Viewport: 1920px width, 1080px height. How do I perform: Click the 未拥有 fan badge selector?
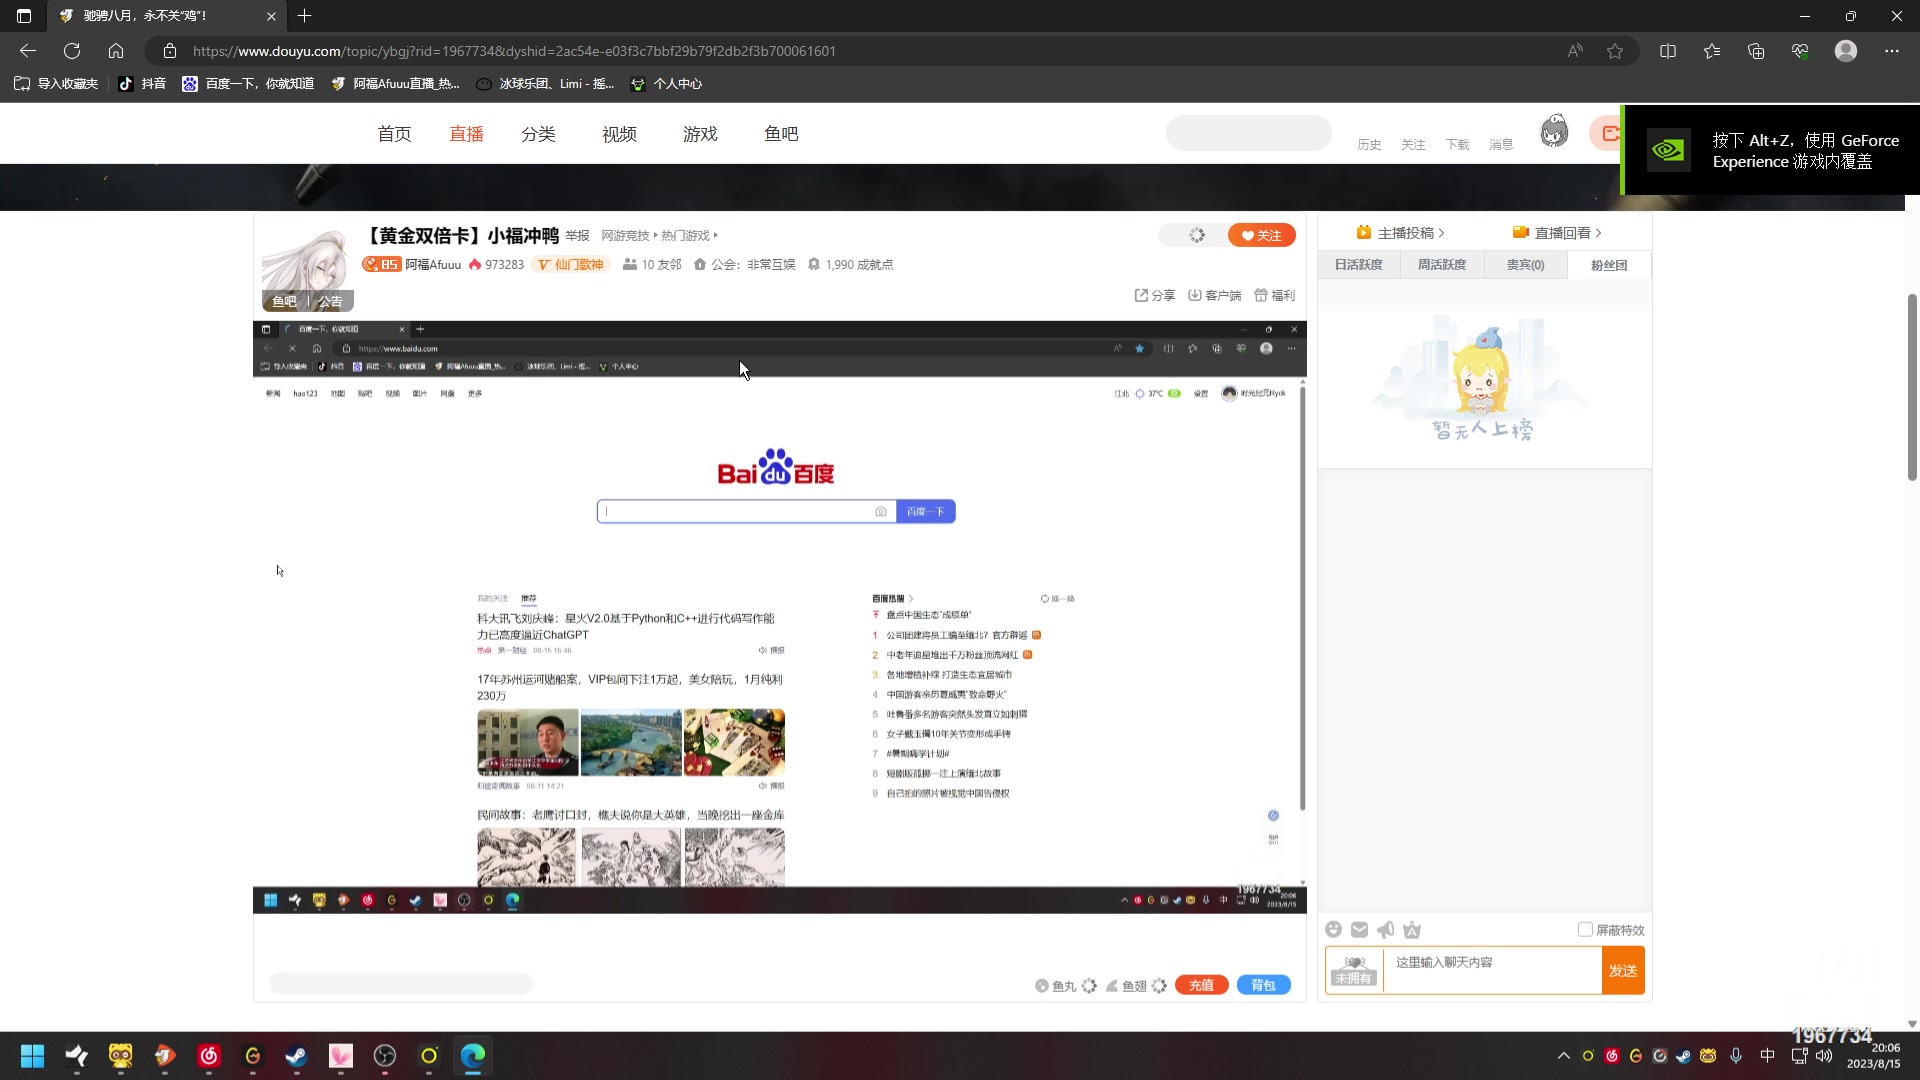pyautogui.click(x=1353, y=970)
